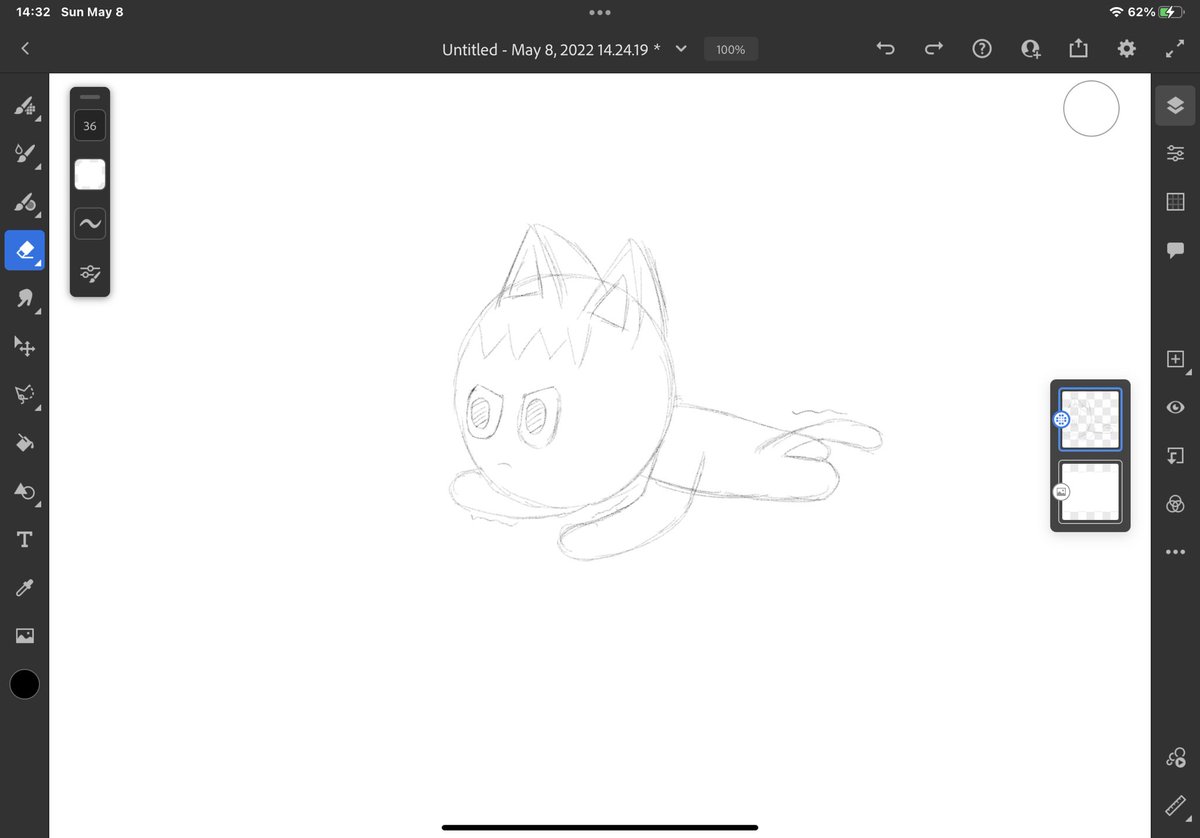Screen dimensions: 1200x838
Task: Toggle the Layers panel icon
Action: pos(1175,105)
